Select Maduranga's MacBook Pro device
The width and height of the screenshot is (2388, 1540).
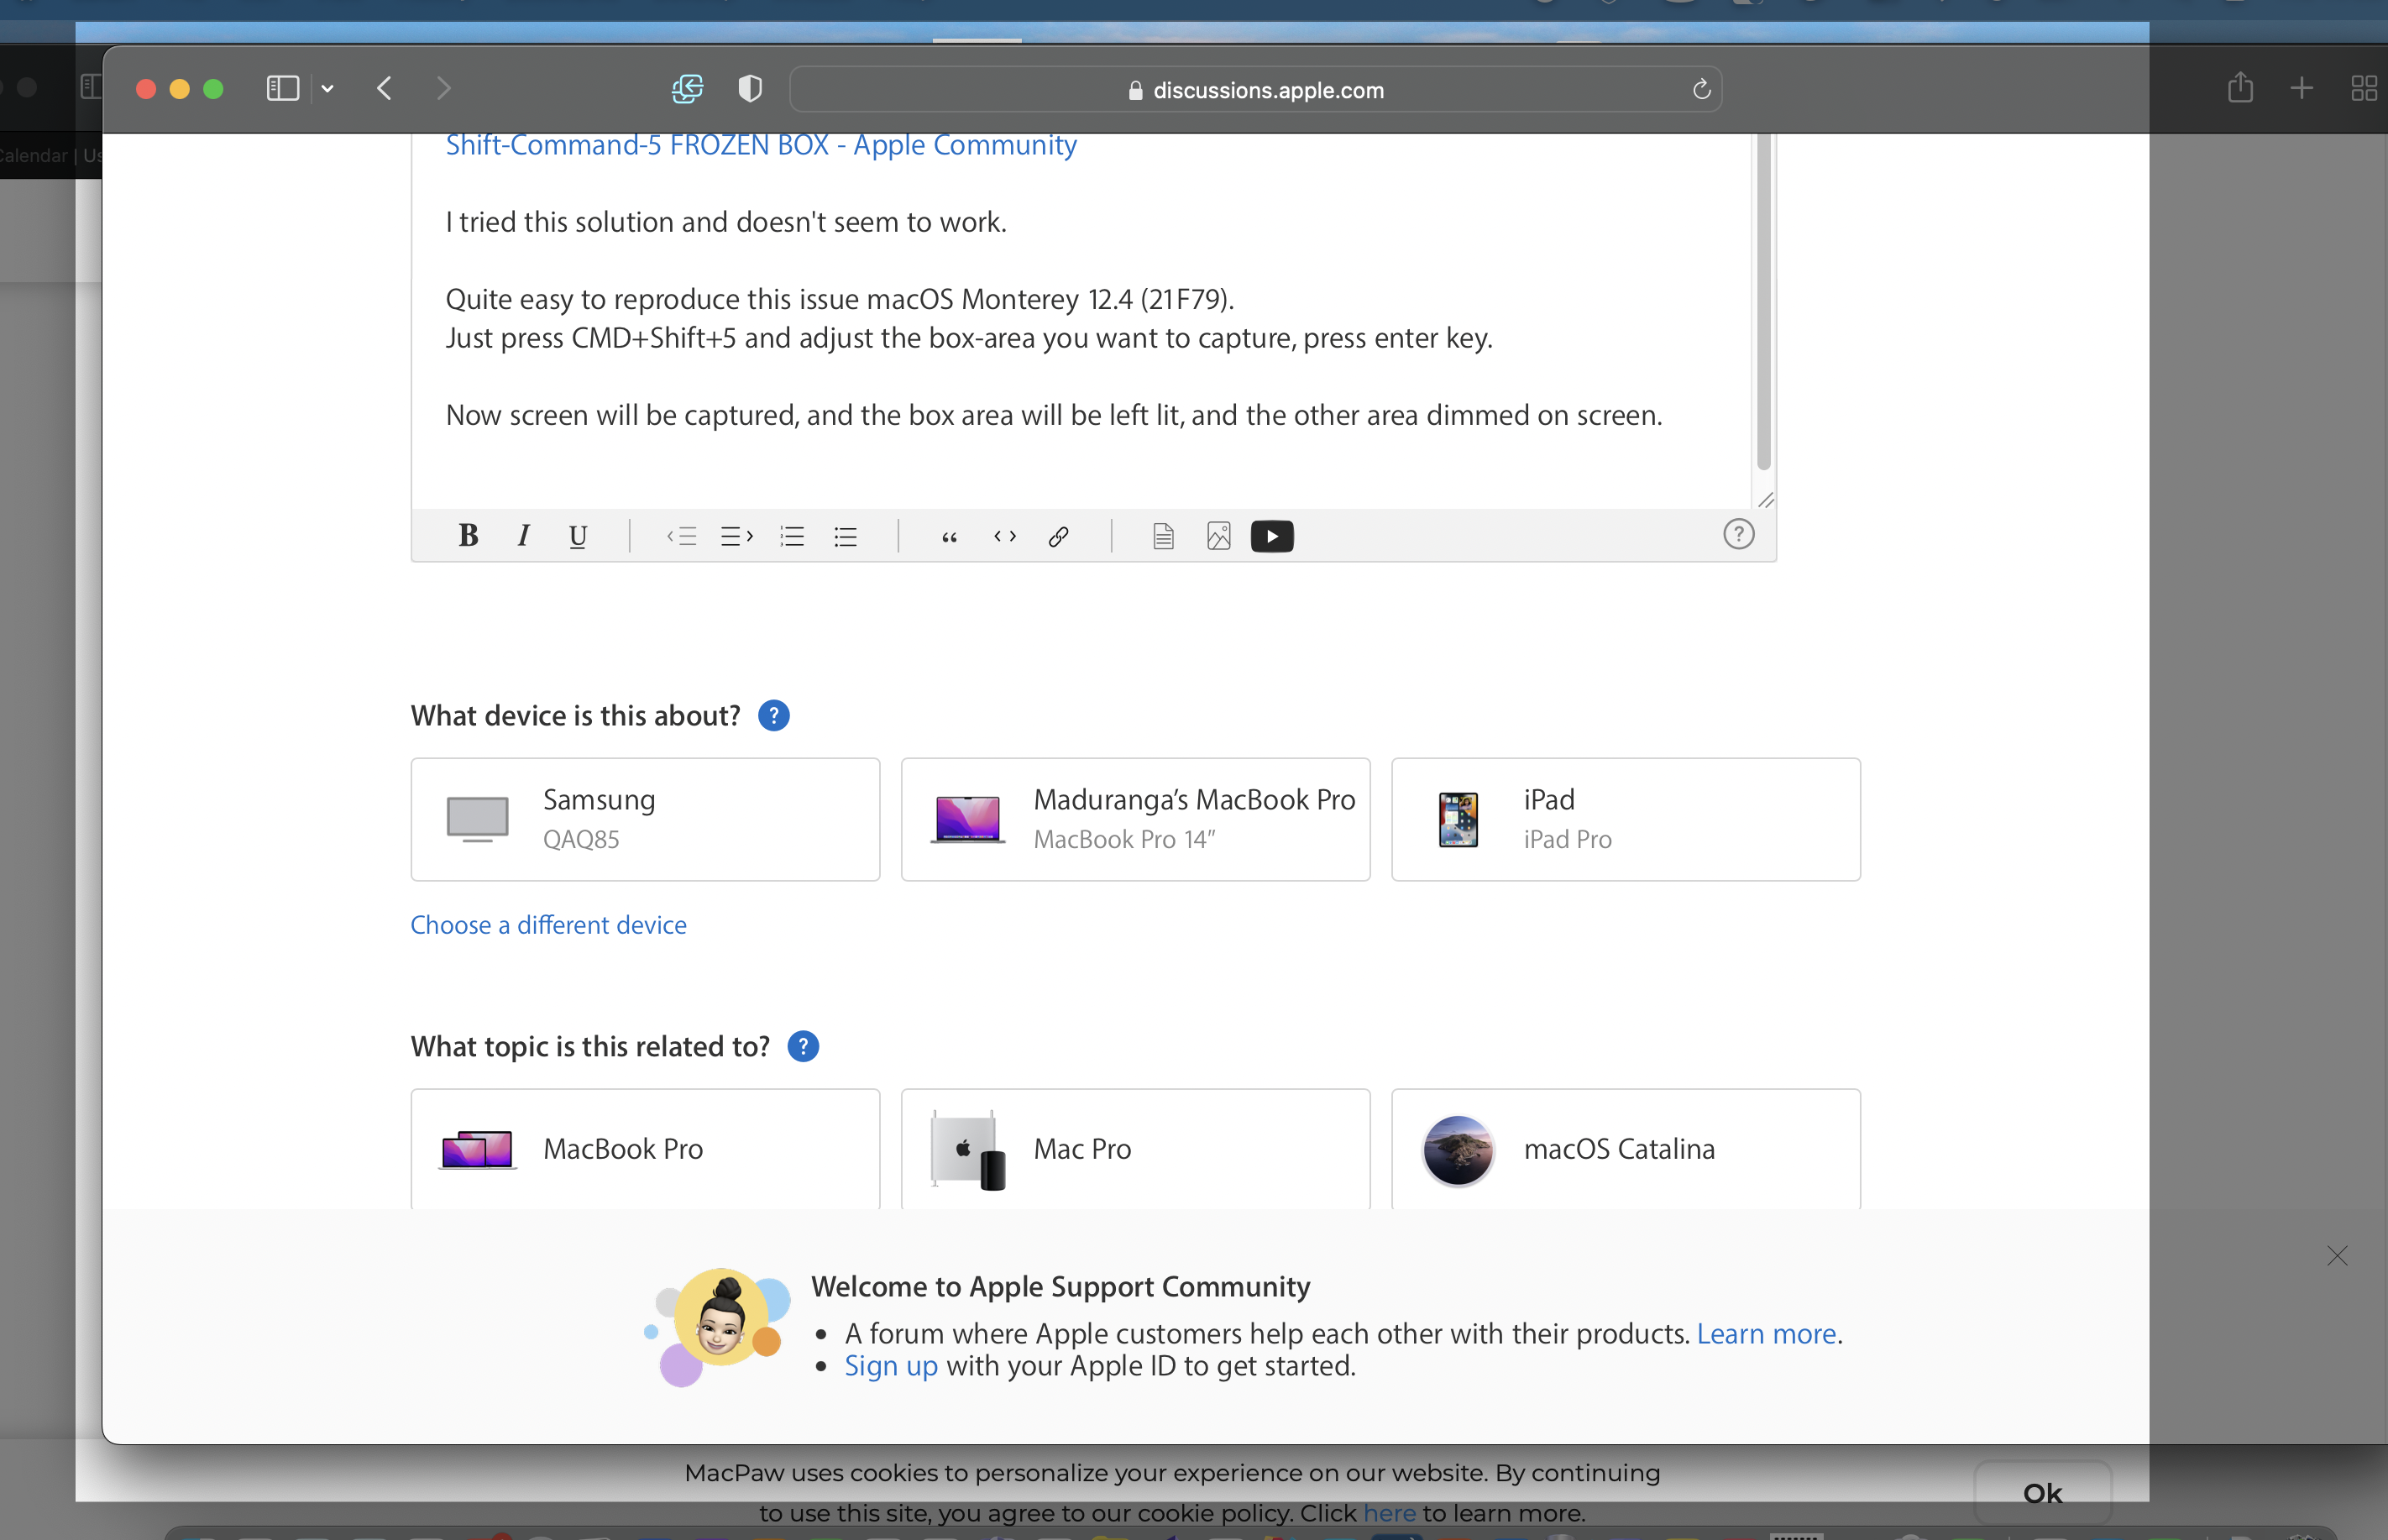point(1135,819)
